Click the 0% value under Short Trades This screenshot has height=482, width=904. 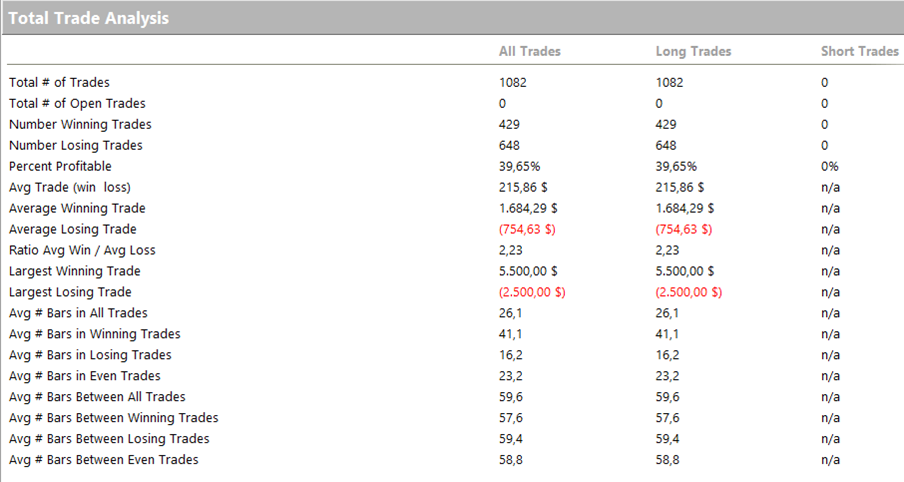pyautogui.click(x=829, y=167)
